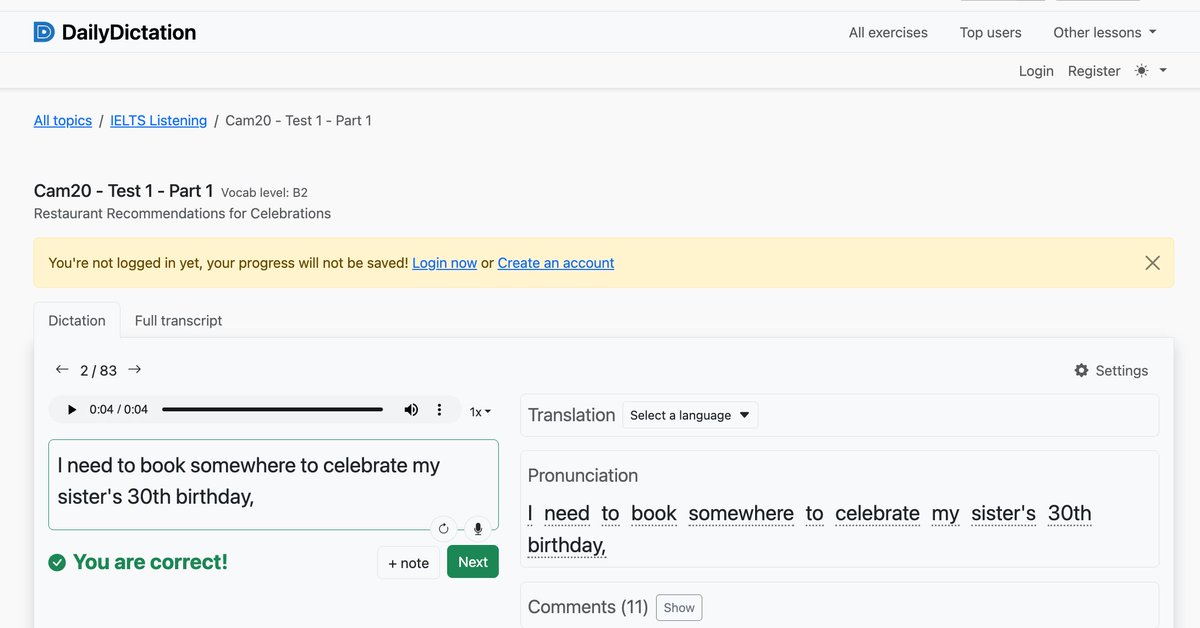Open IELTS Listening breadcrumb link

[x=159, y=120]
